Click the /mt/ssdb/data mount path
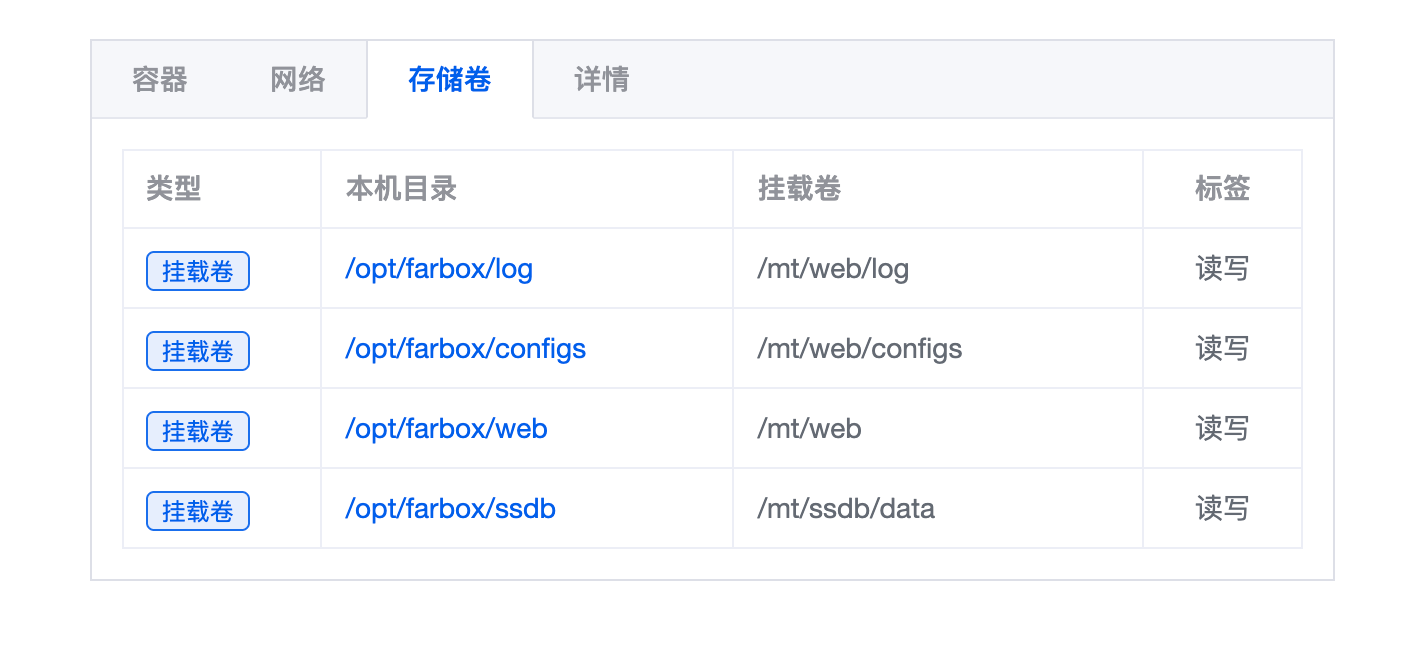This screenshot has width=1426, height=672. (846, 509)
